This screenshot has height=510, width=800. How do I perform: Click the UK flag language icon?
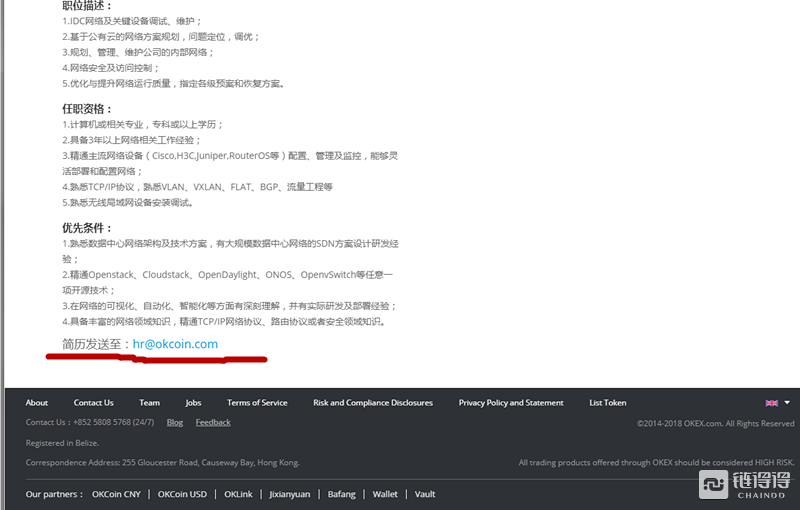(x=771, y=403)
